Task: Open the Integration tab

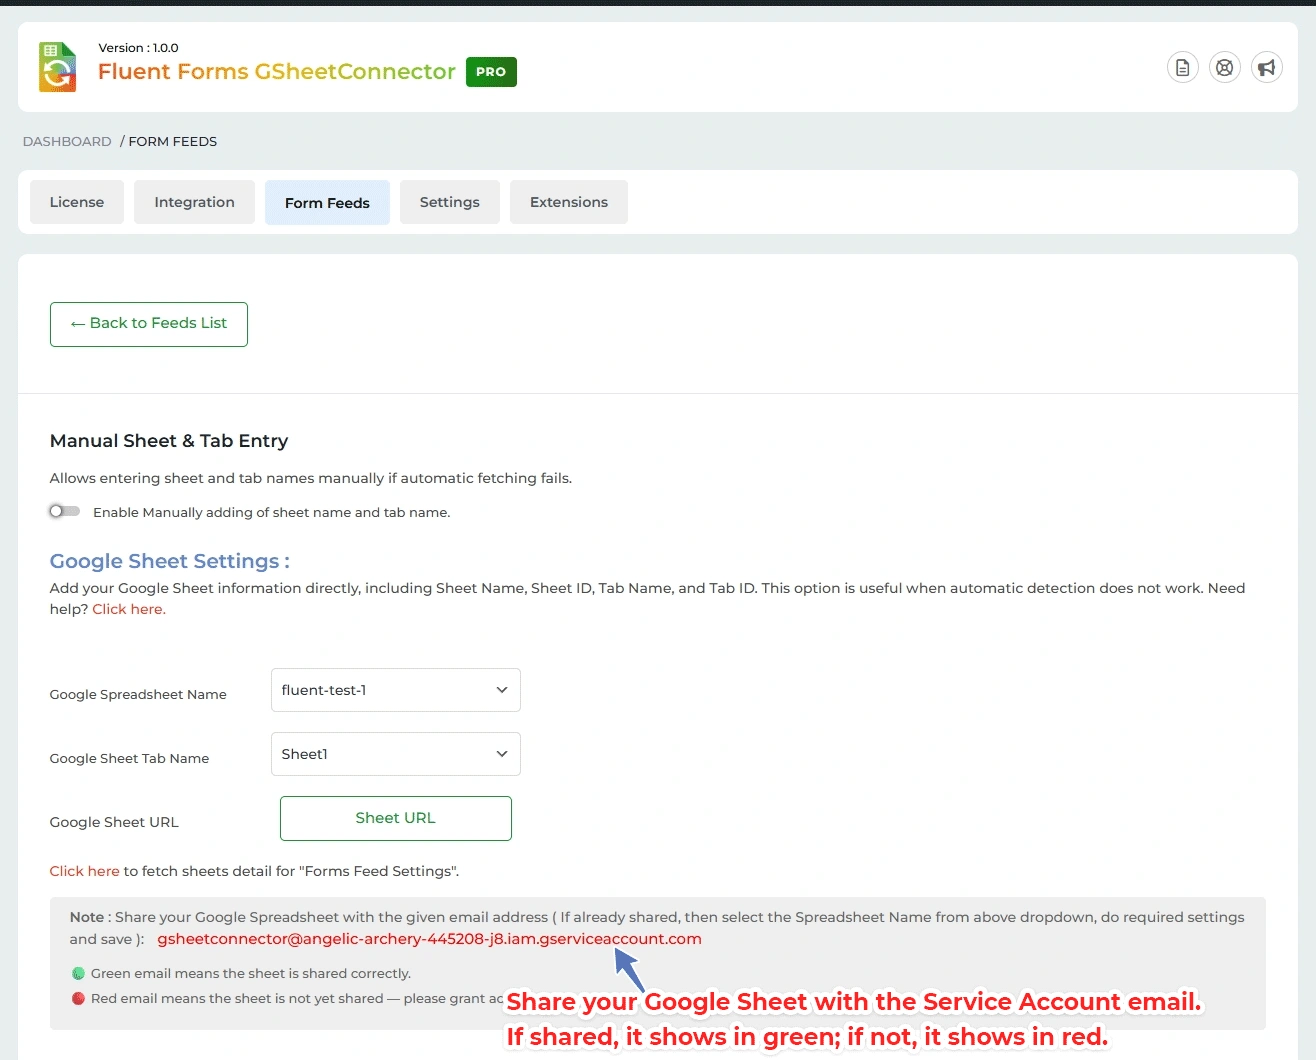Action: [194, 202]
